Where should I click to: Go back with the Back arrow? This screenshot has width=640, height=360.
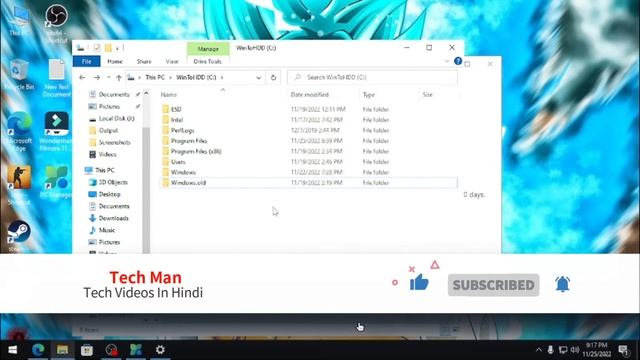pos(82,78)
